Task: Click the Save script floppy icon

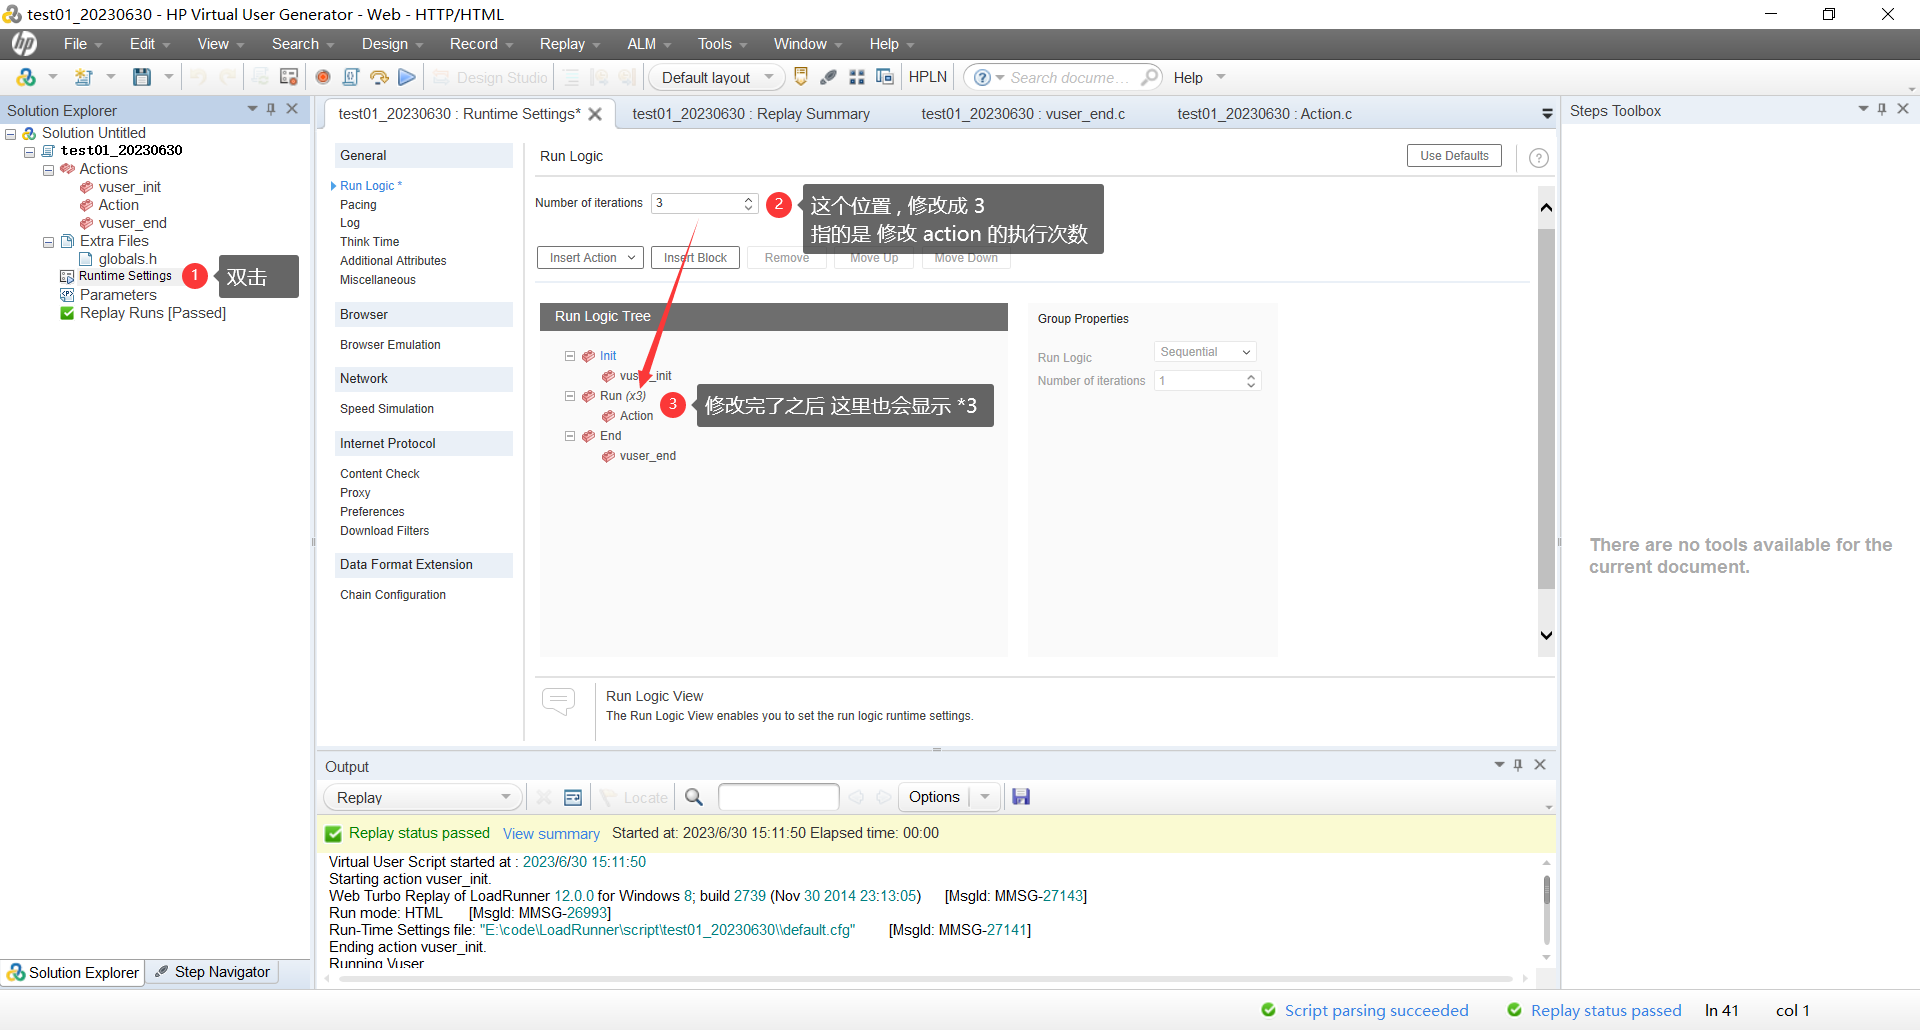Action: [x=142, y=77]
